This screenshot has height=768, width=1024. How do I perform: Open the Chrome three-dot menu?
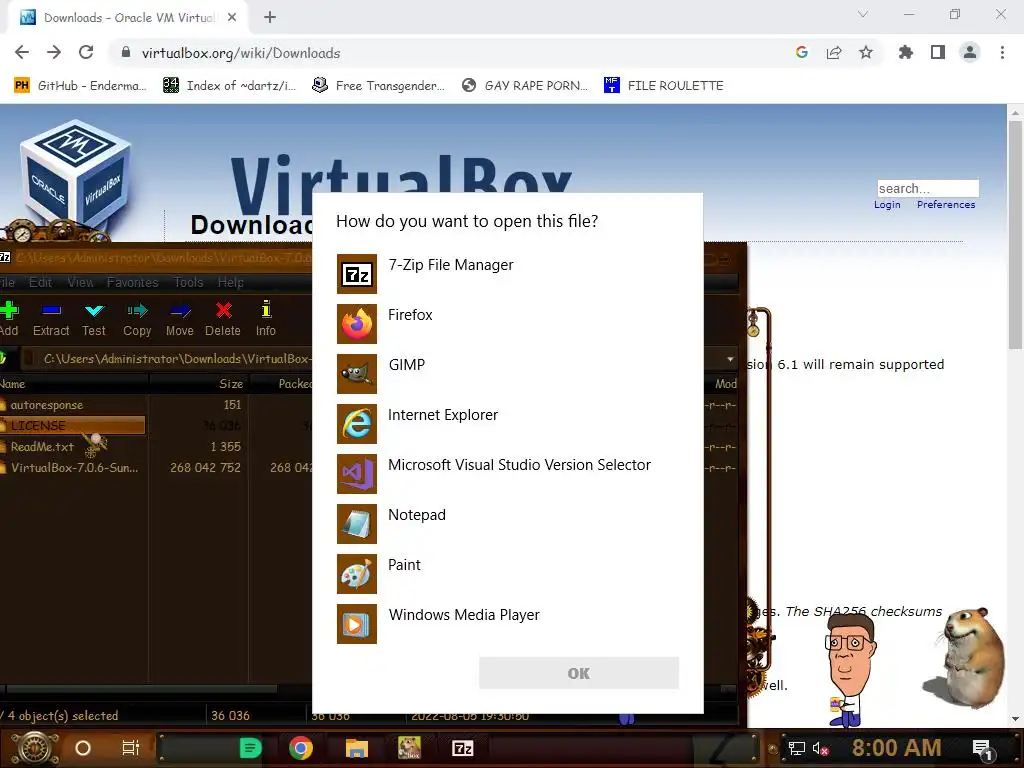click(x=1002, y=52)
